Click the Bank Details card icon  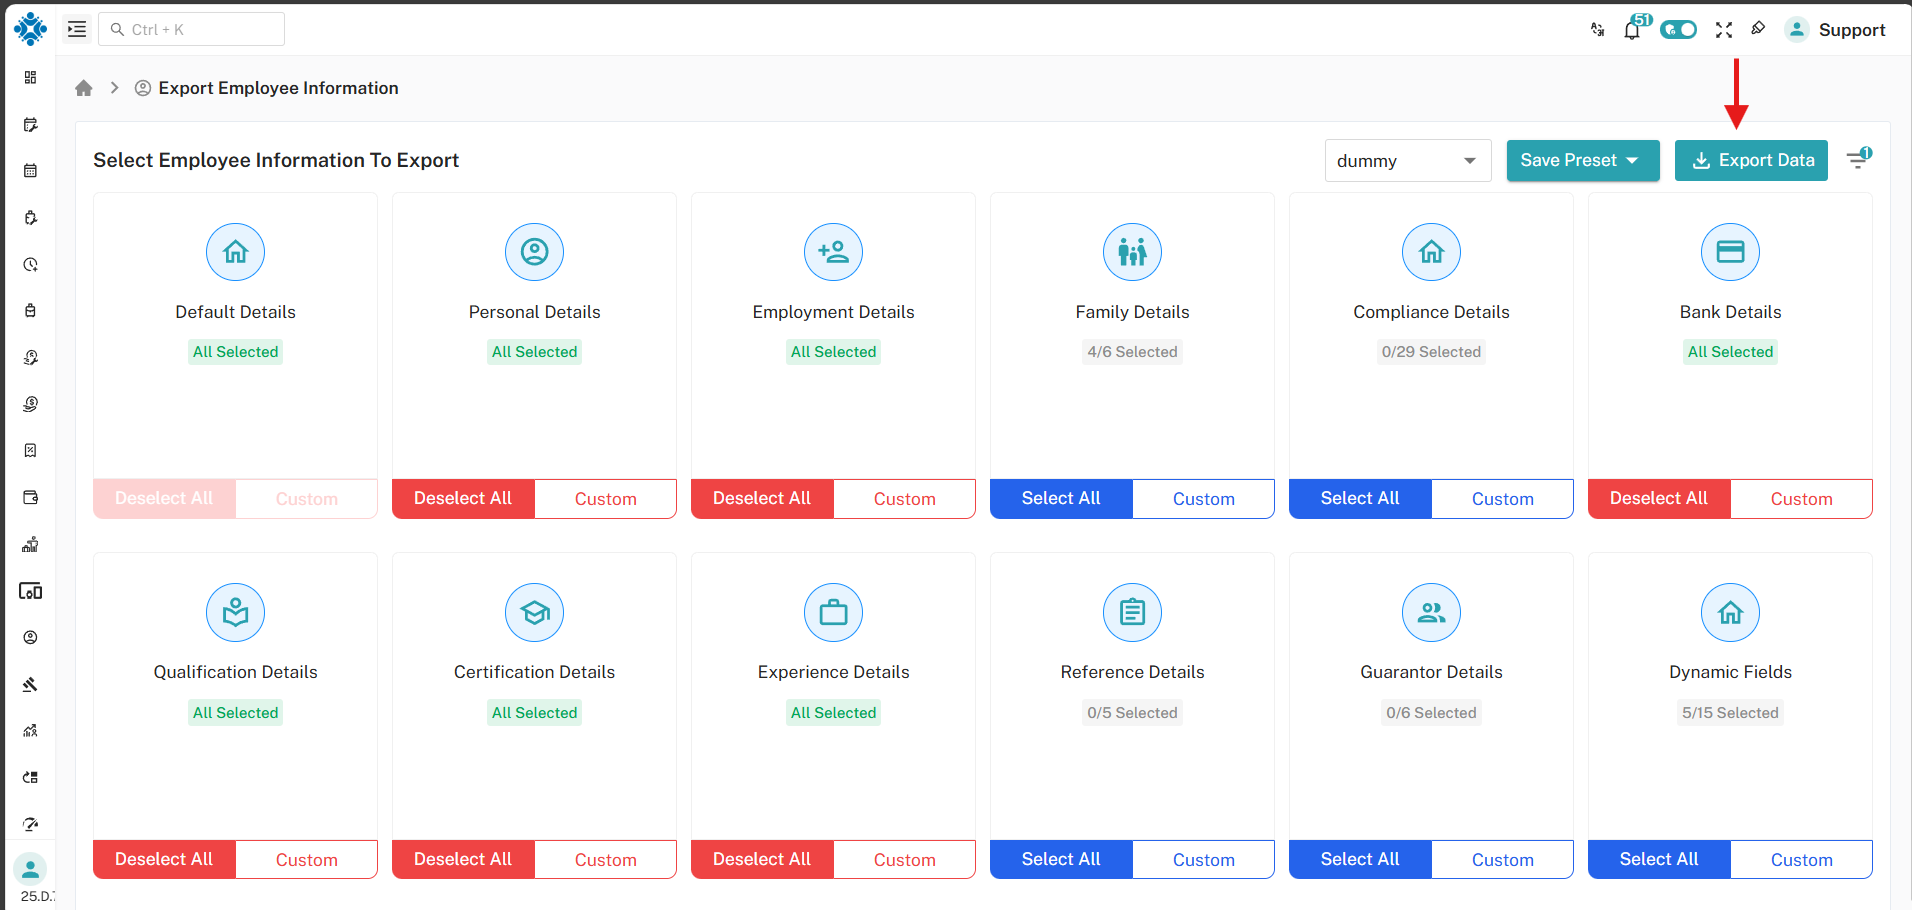point(1730,252)
